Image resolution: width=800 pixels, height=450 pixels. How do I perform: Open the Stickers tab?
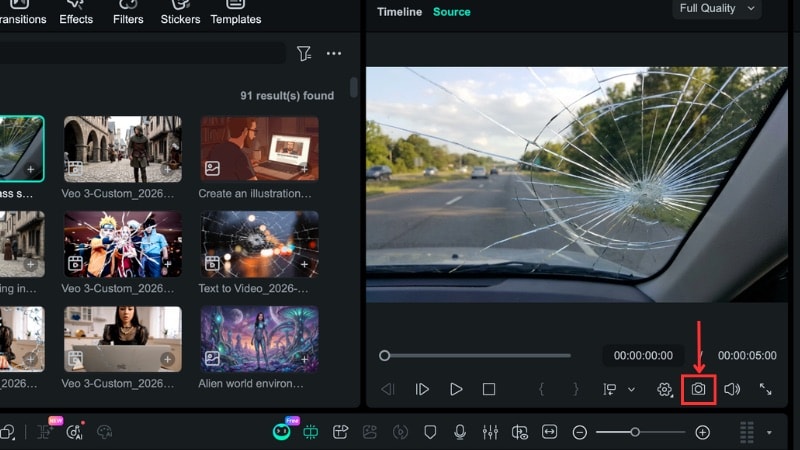point(180,13)
